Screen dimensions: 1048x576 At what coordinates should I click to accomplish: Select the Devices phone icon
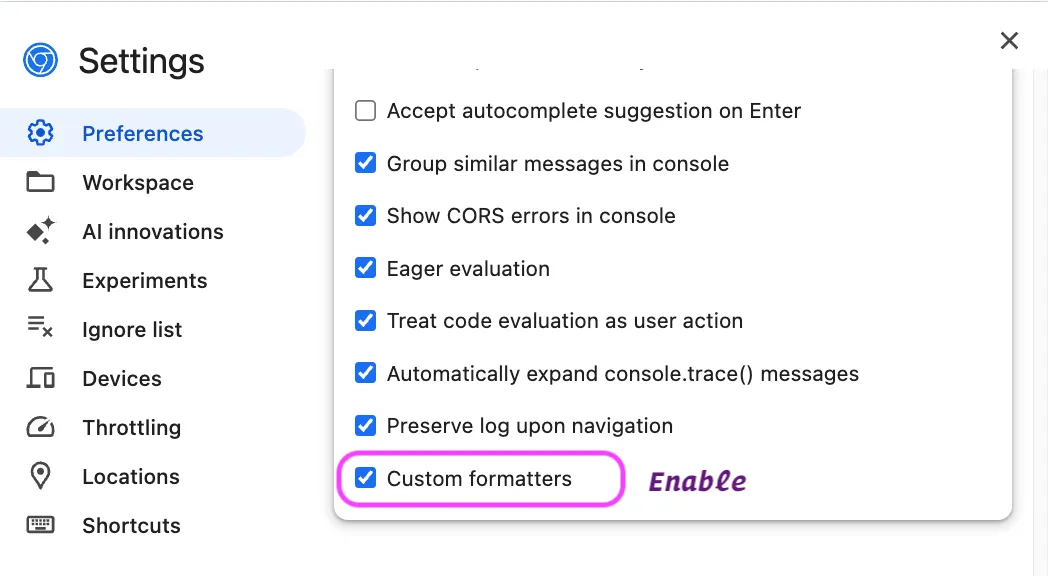click(x=40, y=378)
